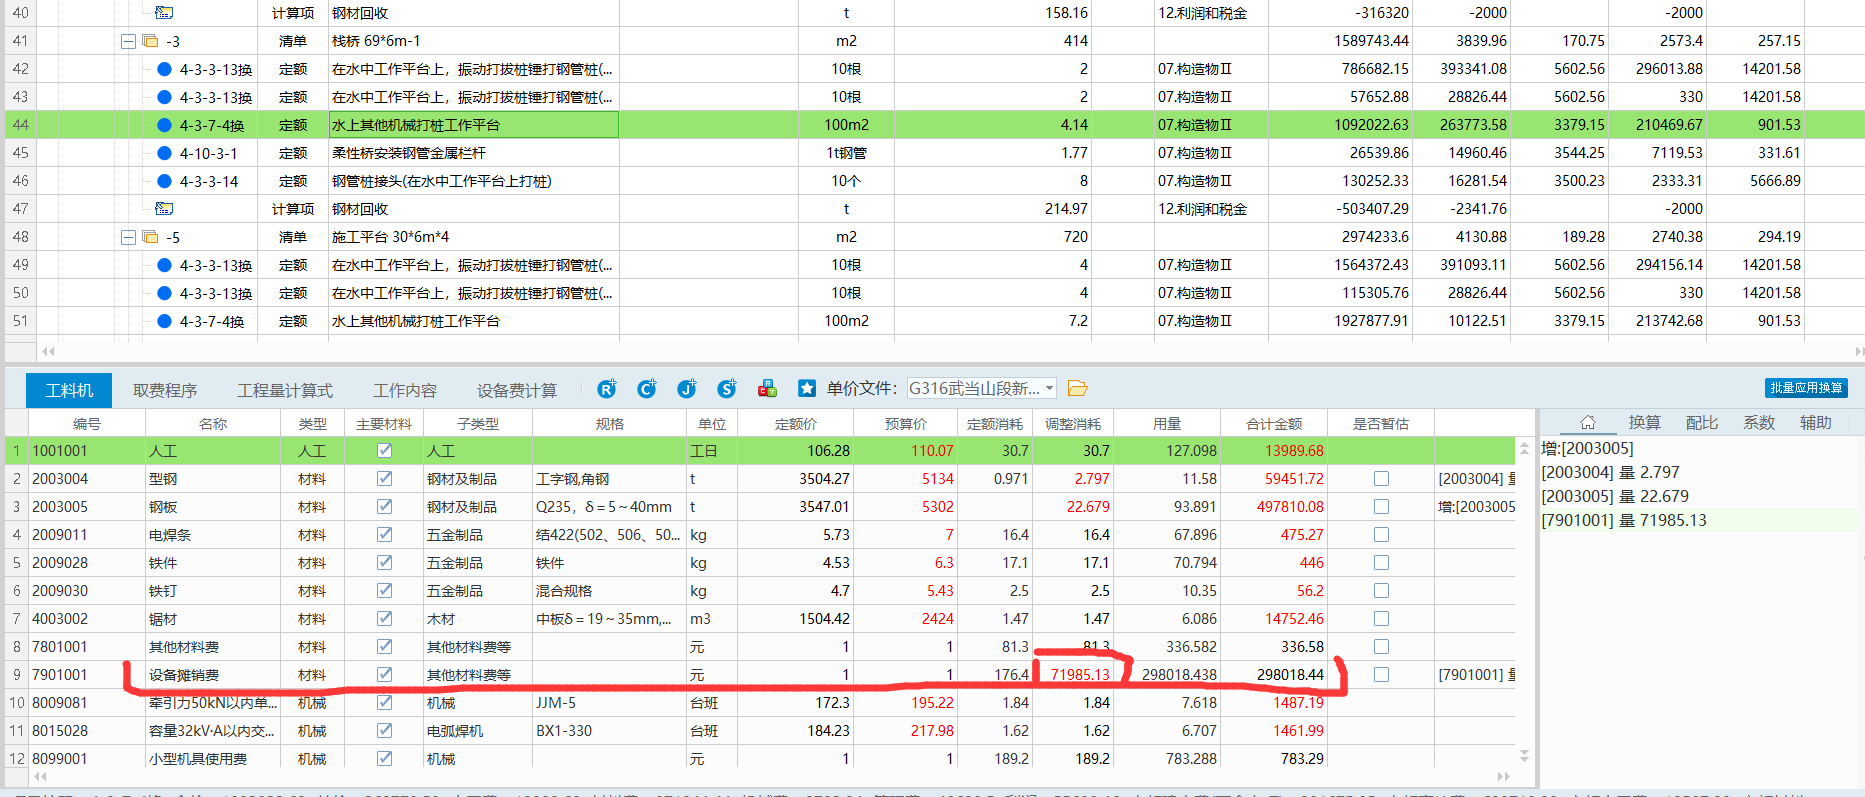Click the conversion entry [2003004] 量 2.797
This screenshot has width=1865, height=797.
point(1610,472)
